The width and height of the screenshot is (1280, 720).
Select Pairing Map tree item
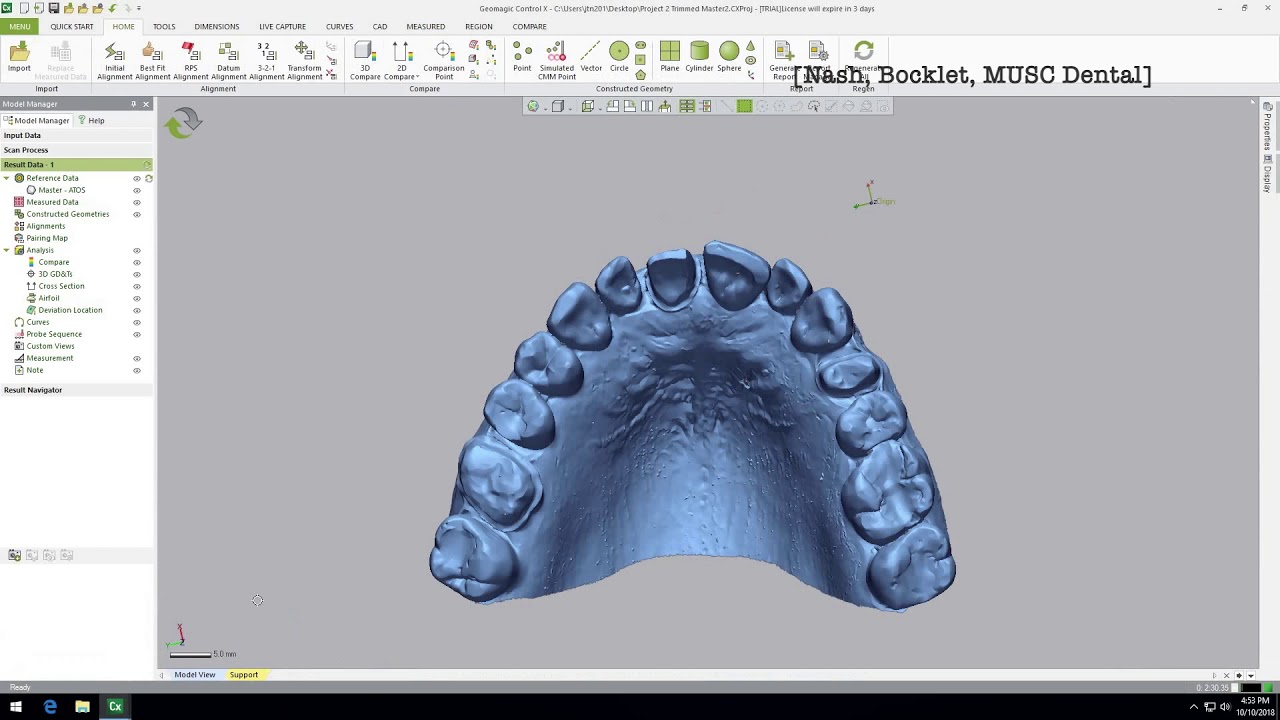(47, 238)
